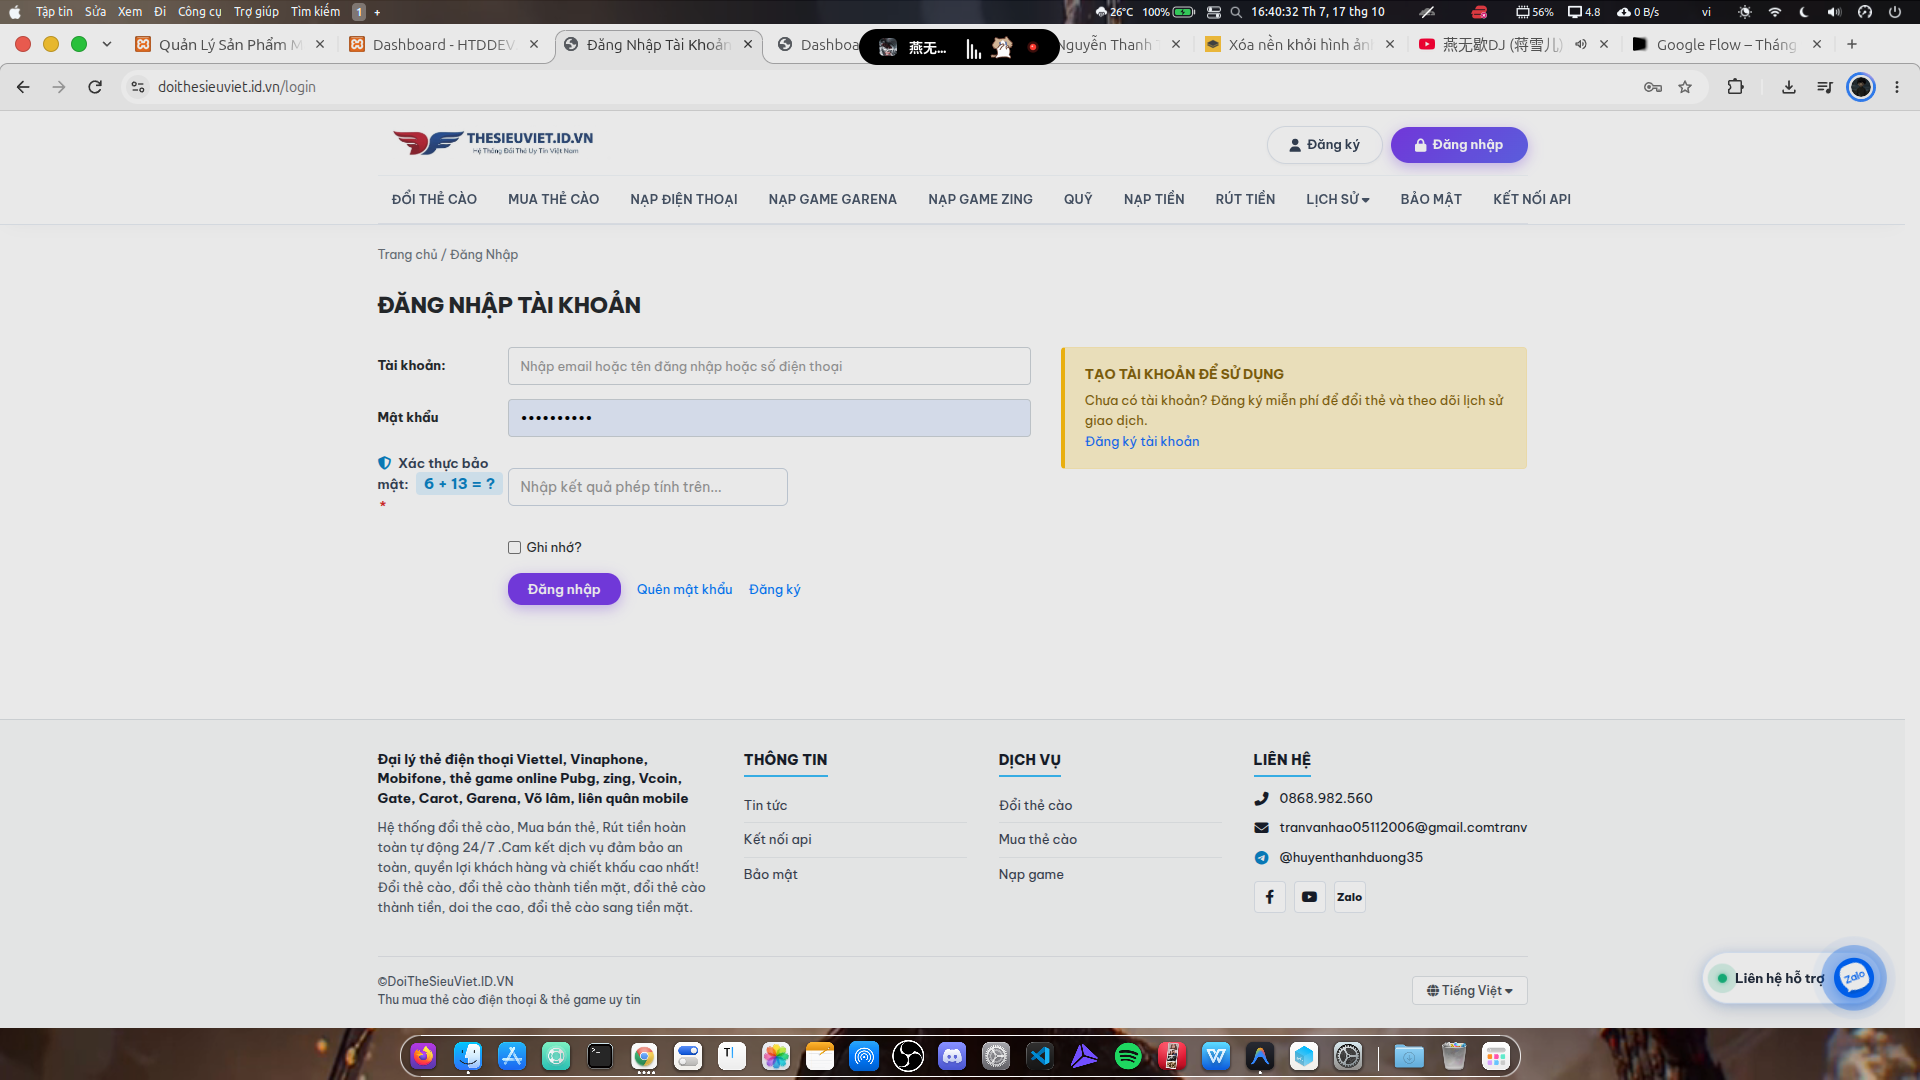Click the Telegram @huyenthanhduong35 contact

[x=1350, y=857]
